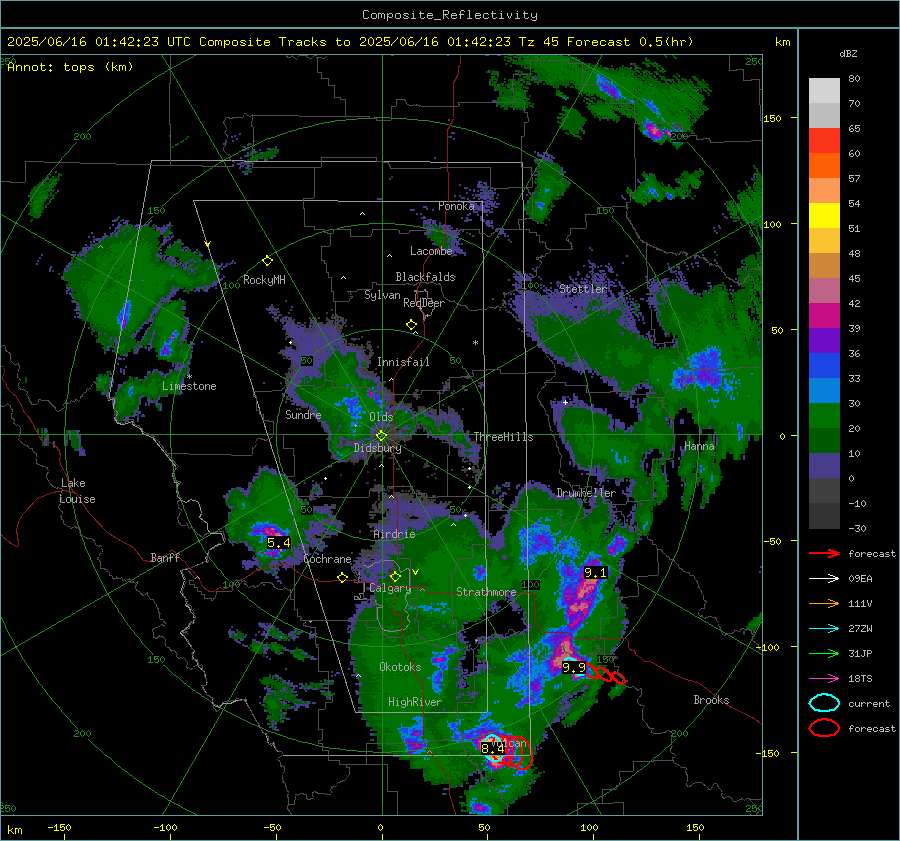The width and height of the screenshot is (900, 841).
Task: Click the yellow radar-site diamond between Olds and Didsbury
Action: pos(381,436)
